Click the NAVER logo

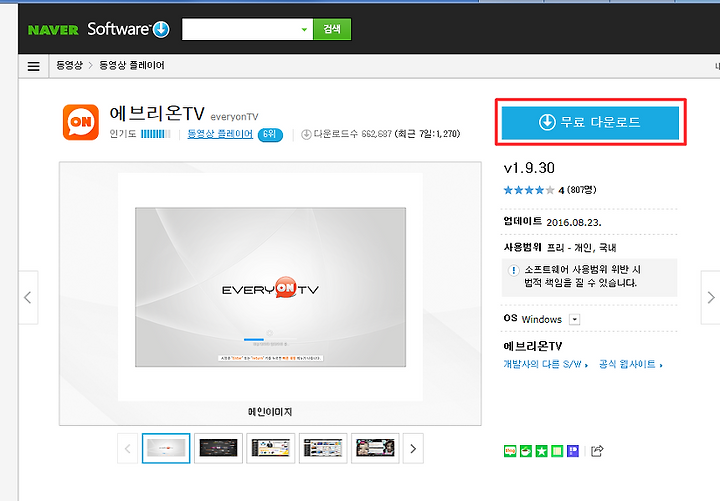click(53, 30)
